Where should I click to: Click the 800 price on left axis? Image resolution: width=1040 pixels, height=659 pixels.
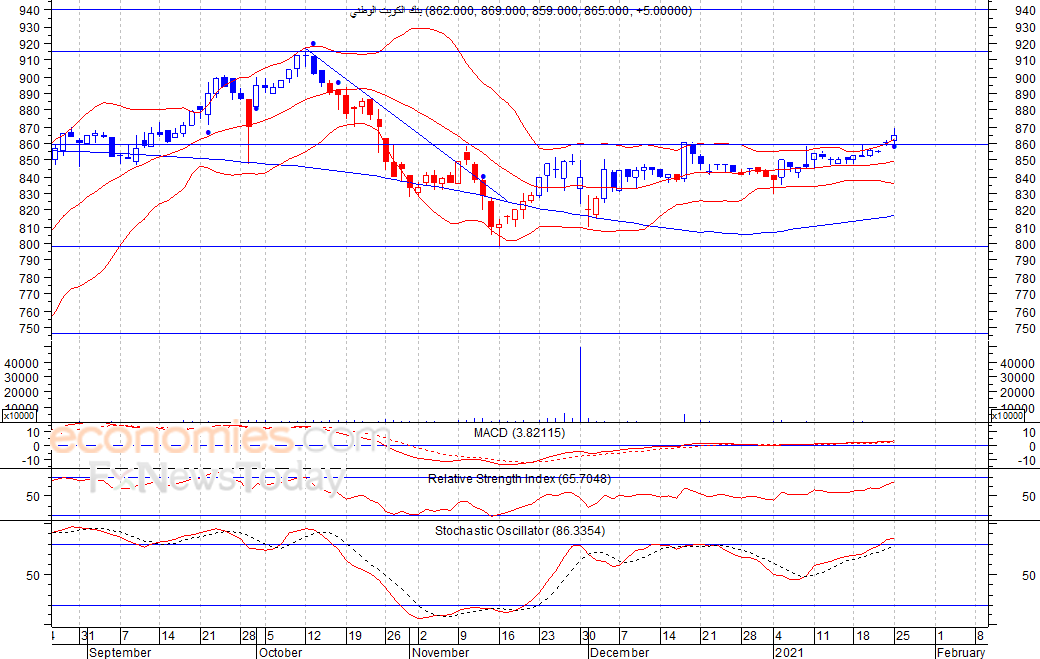tap(29, 245)
